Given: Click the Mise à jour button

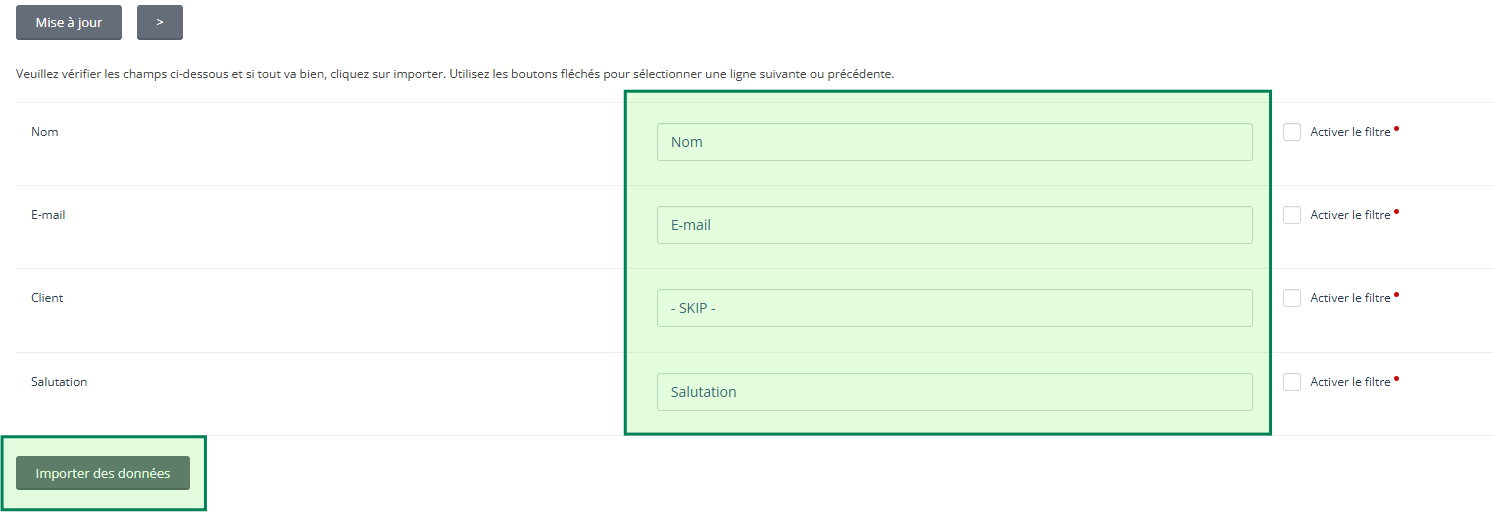Looking at the screenshot, I should coord(69,22).
